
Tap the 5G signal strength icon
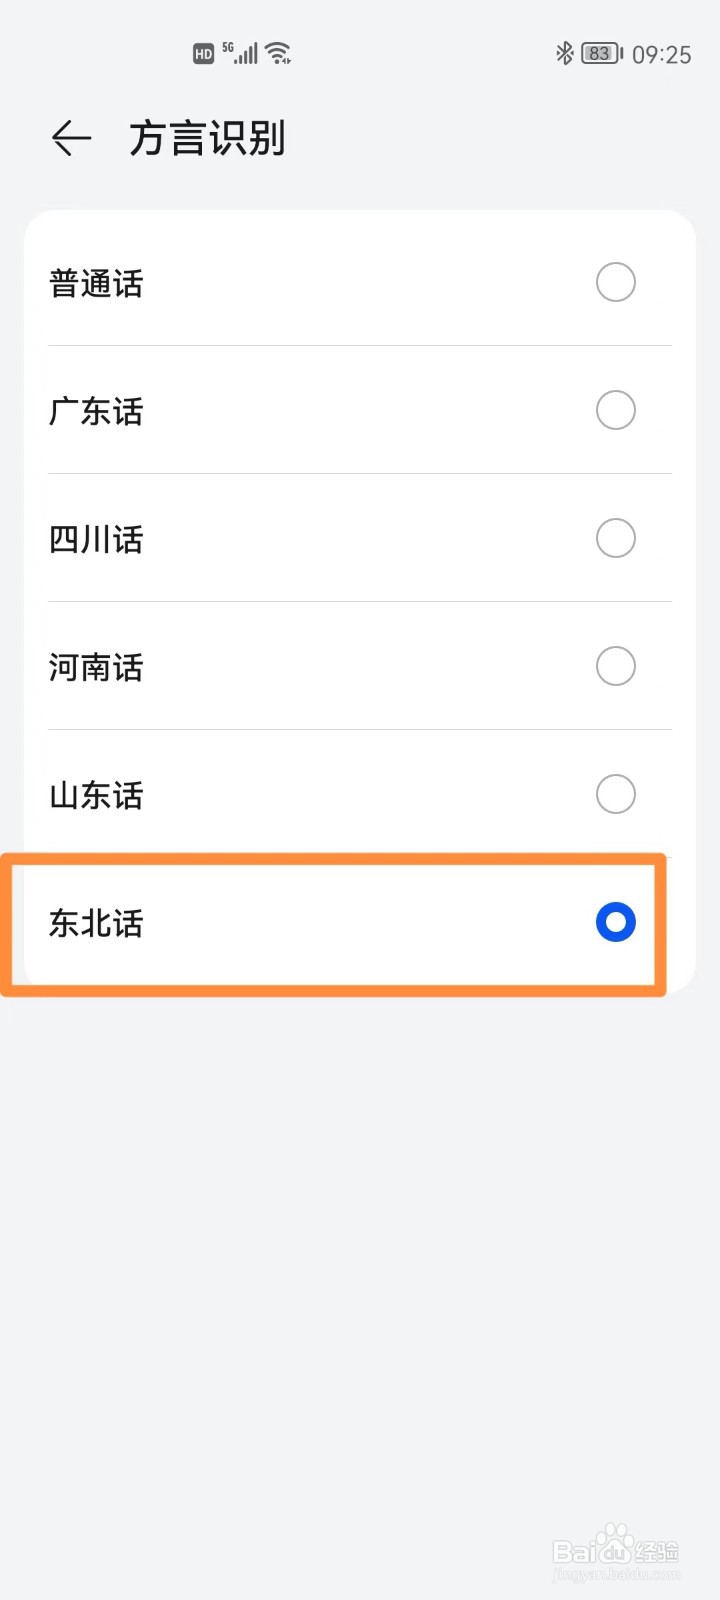[240, 53]
